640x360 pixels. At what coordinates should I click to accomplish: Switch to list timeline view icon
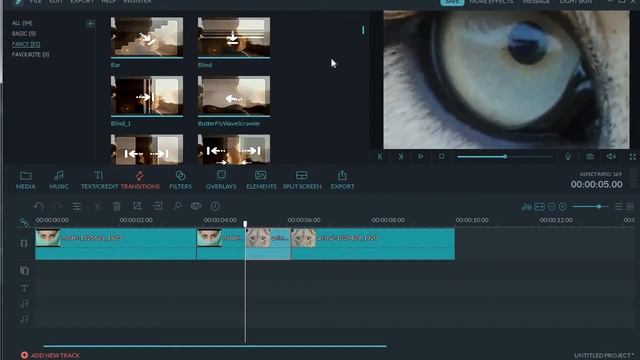[619, 207]
